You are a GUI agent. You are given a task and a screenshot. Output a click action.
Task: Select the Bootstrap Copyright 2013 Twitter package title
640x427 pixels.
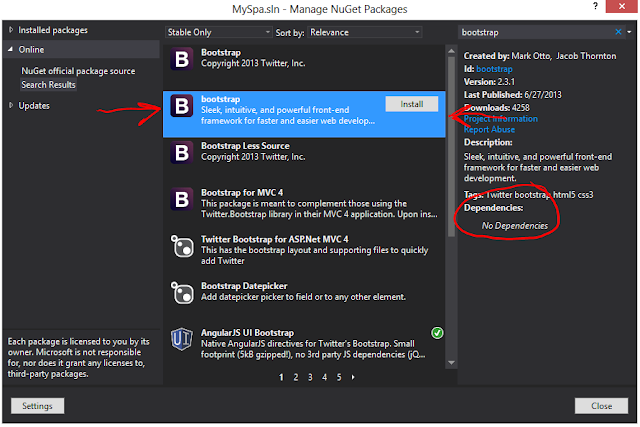tap(221, 53)
